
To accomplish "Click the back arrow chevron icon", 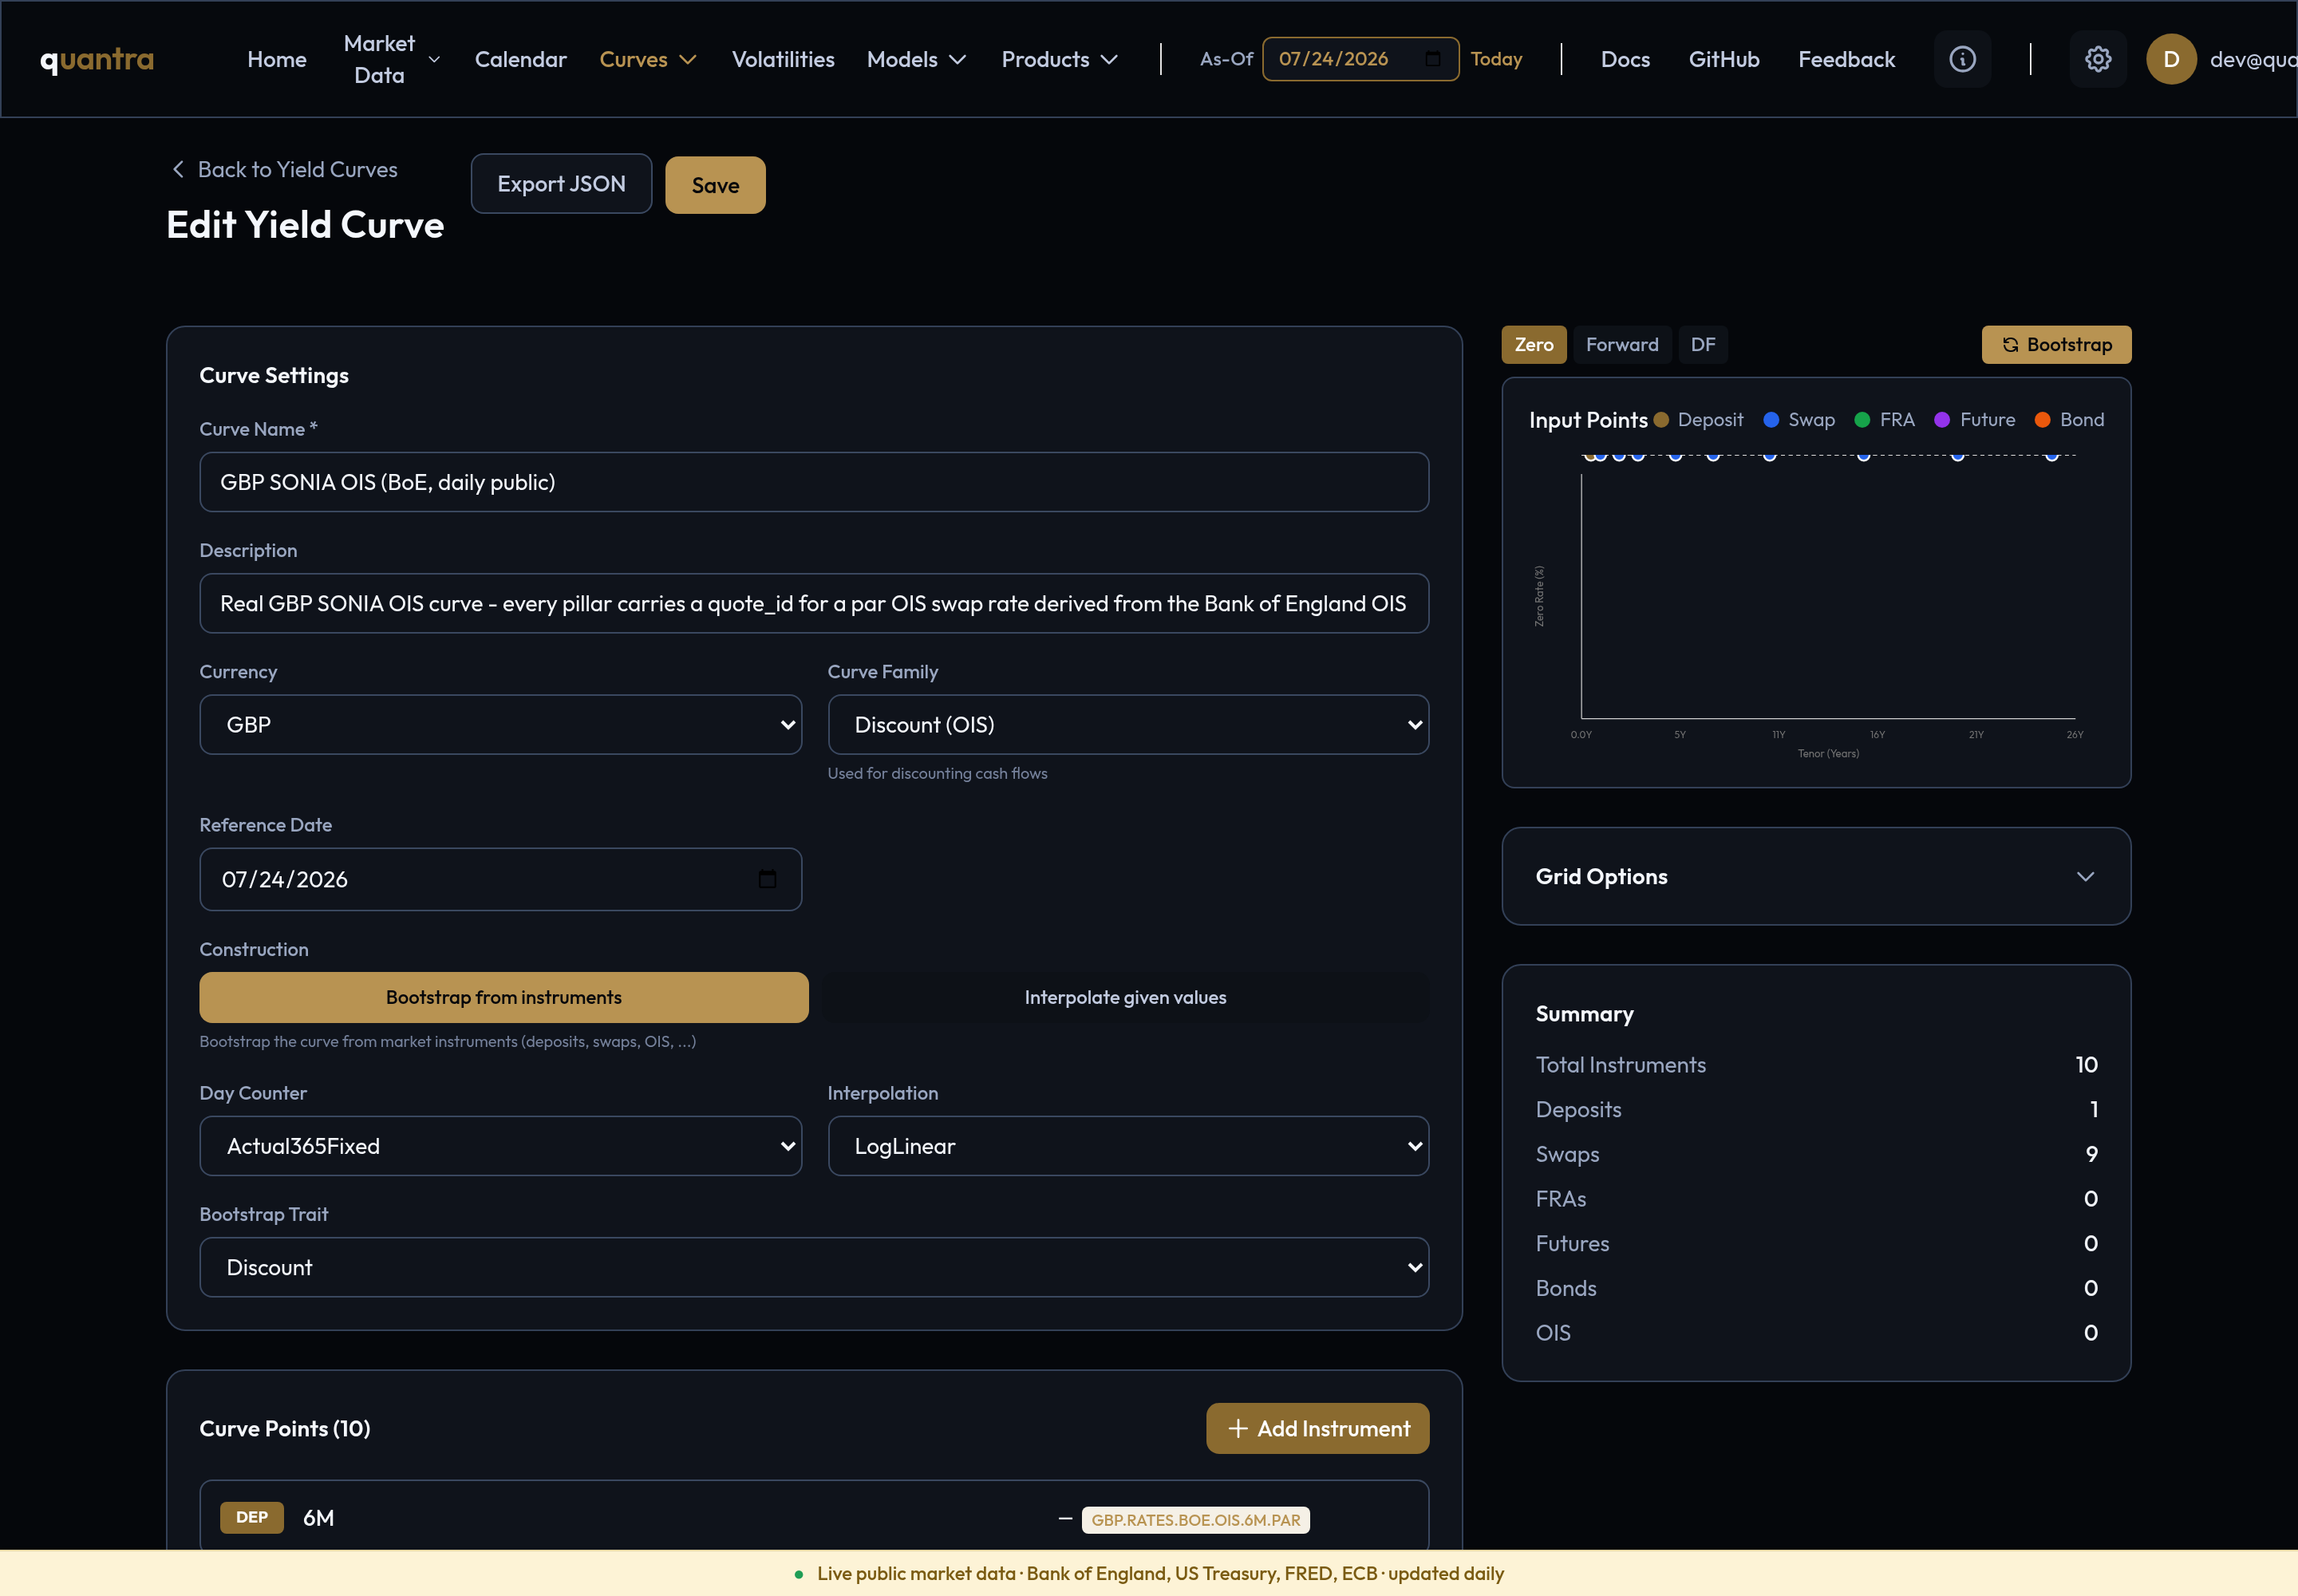I will click(x=178, y=169).
